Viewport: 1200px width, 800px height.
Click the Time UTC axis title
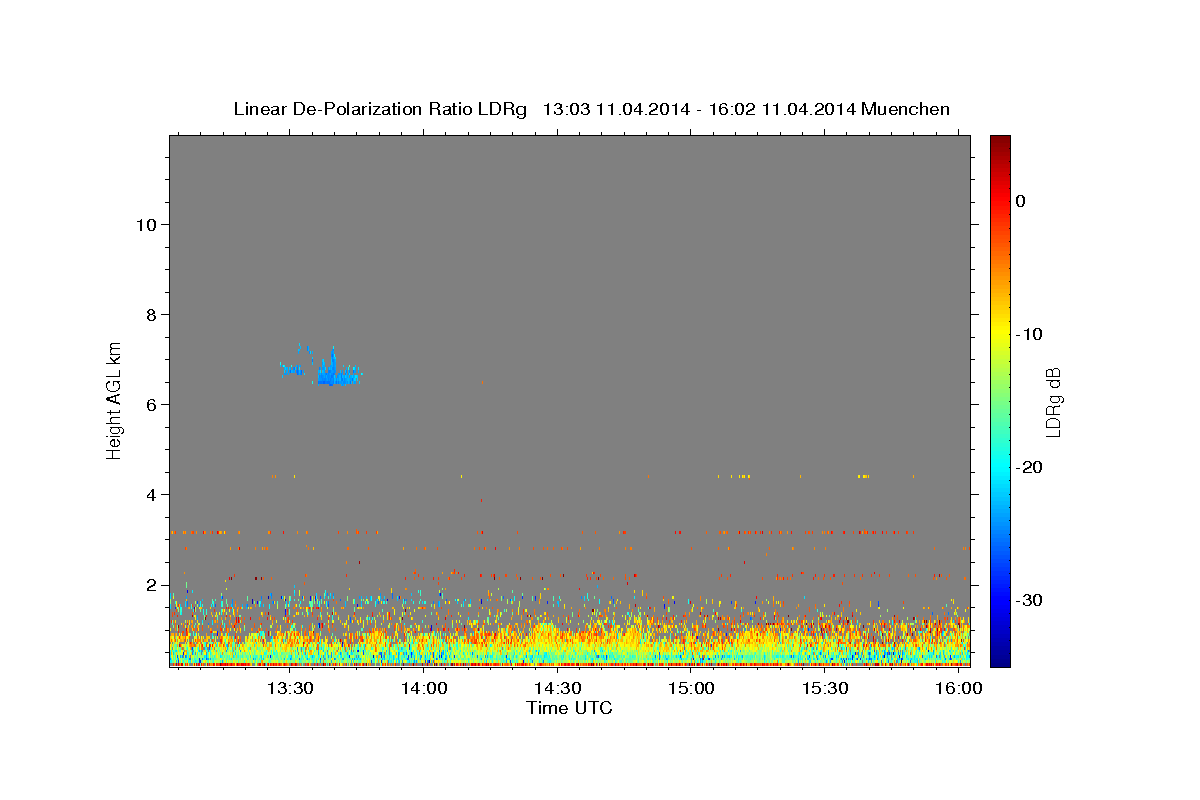point(569,708)
